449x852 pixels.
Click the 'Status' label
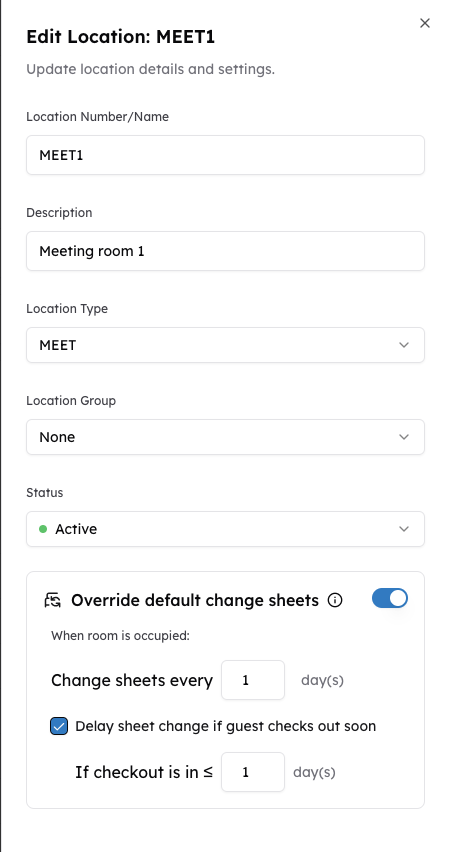[45, 492]
